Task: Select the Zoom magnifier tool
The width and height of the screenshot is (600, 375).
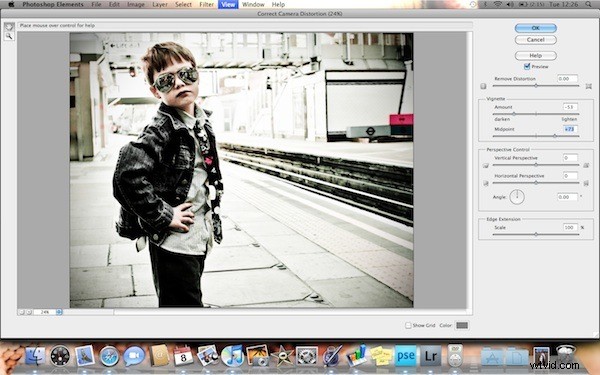Action: 9,36
